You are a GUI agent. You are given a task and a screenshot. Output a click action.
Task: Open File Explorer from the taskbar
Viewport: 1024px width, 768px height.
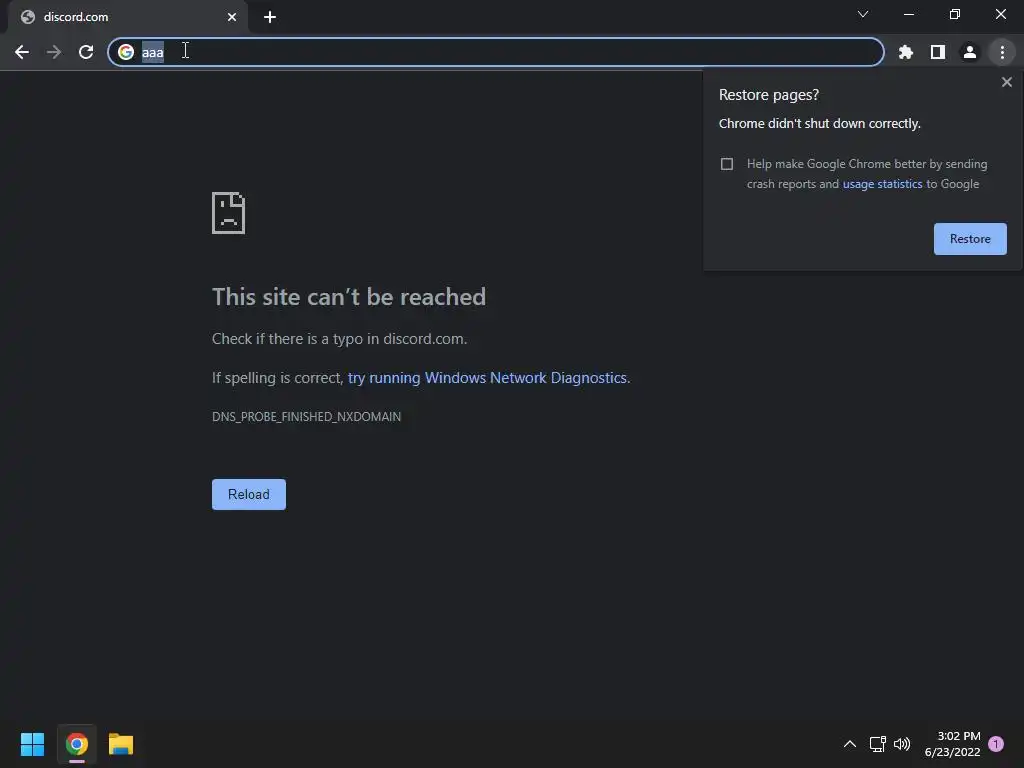tap(121, 744)
